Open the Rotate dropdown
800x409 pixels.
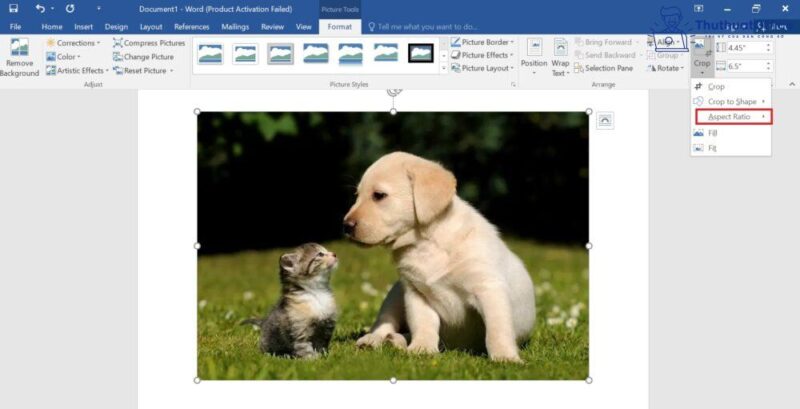(x=664, y=68)
